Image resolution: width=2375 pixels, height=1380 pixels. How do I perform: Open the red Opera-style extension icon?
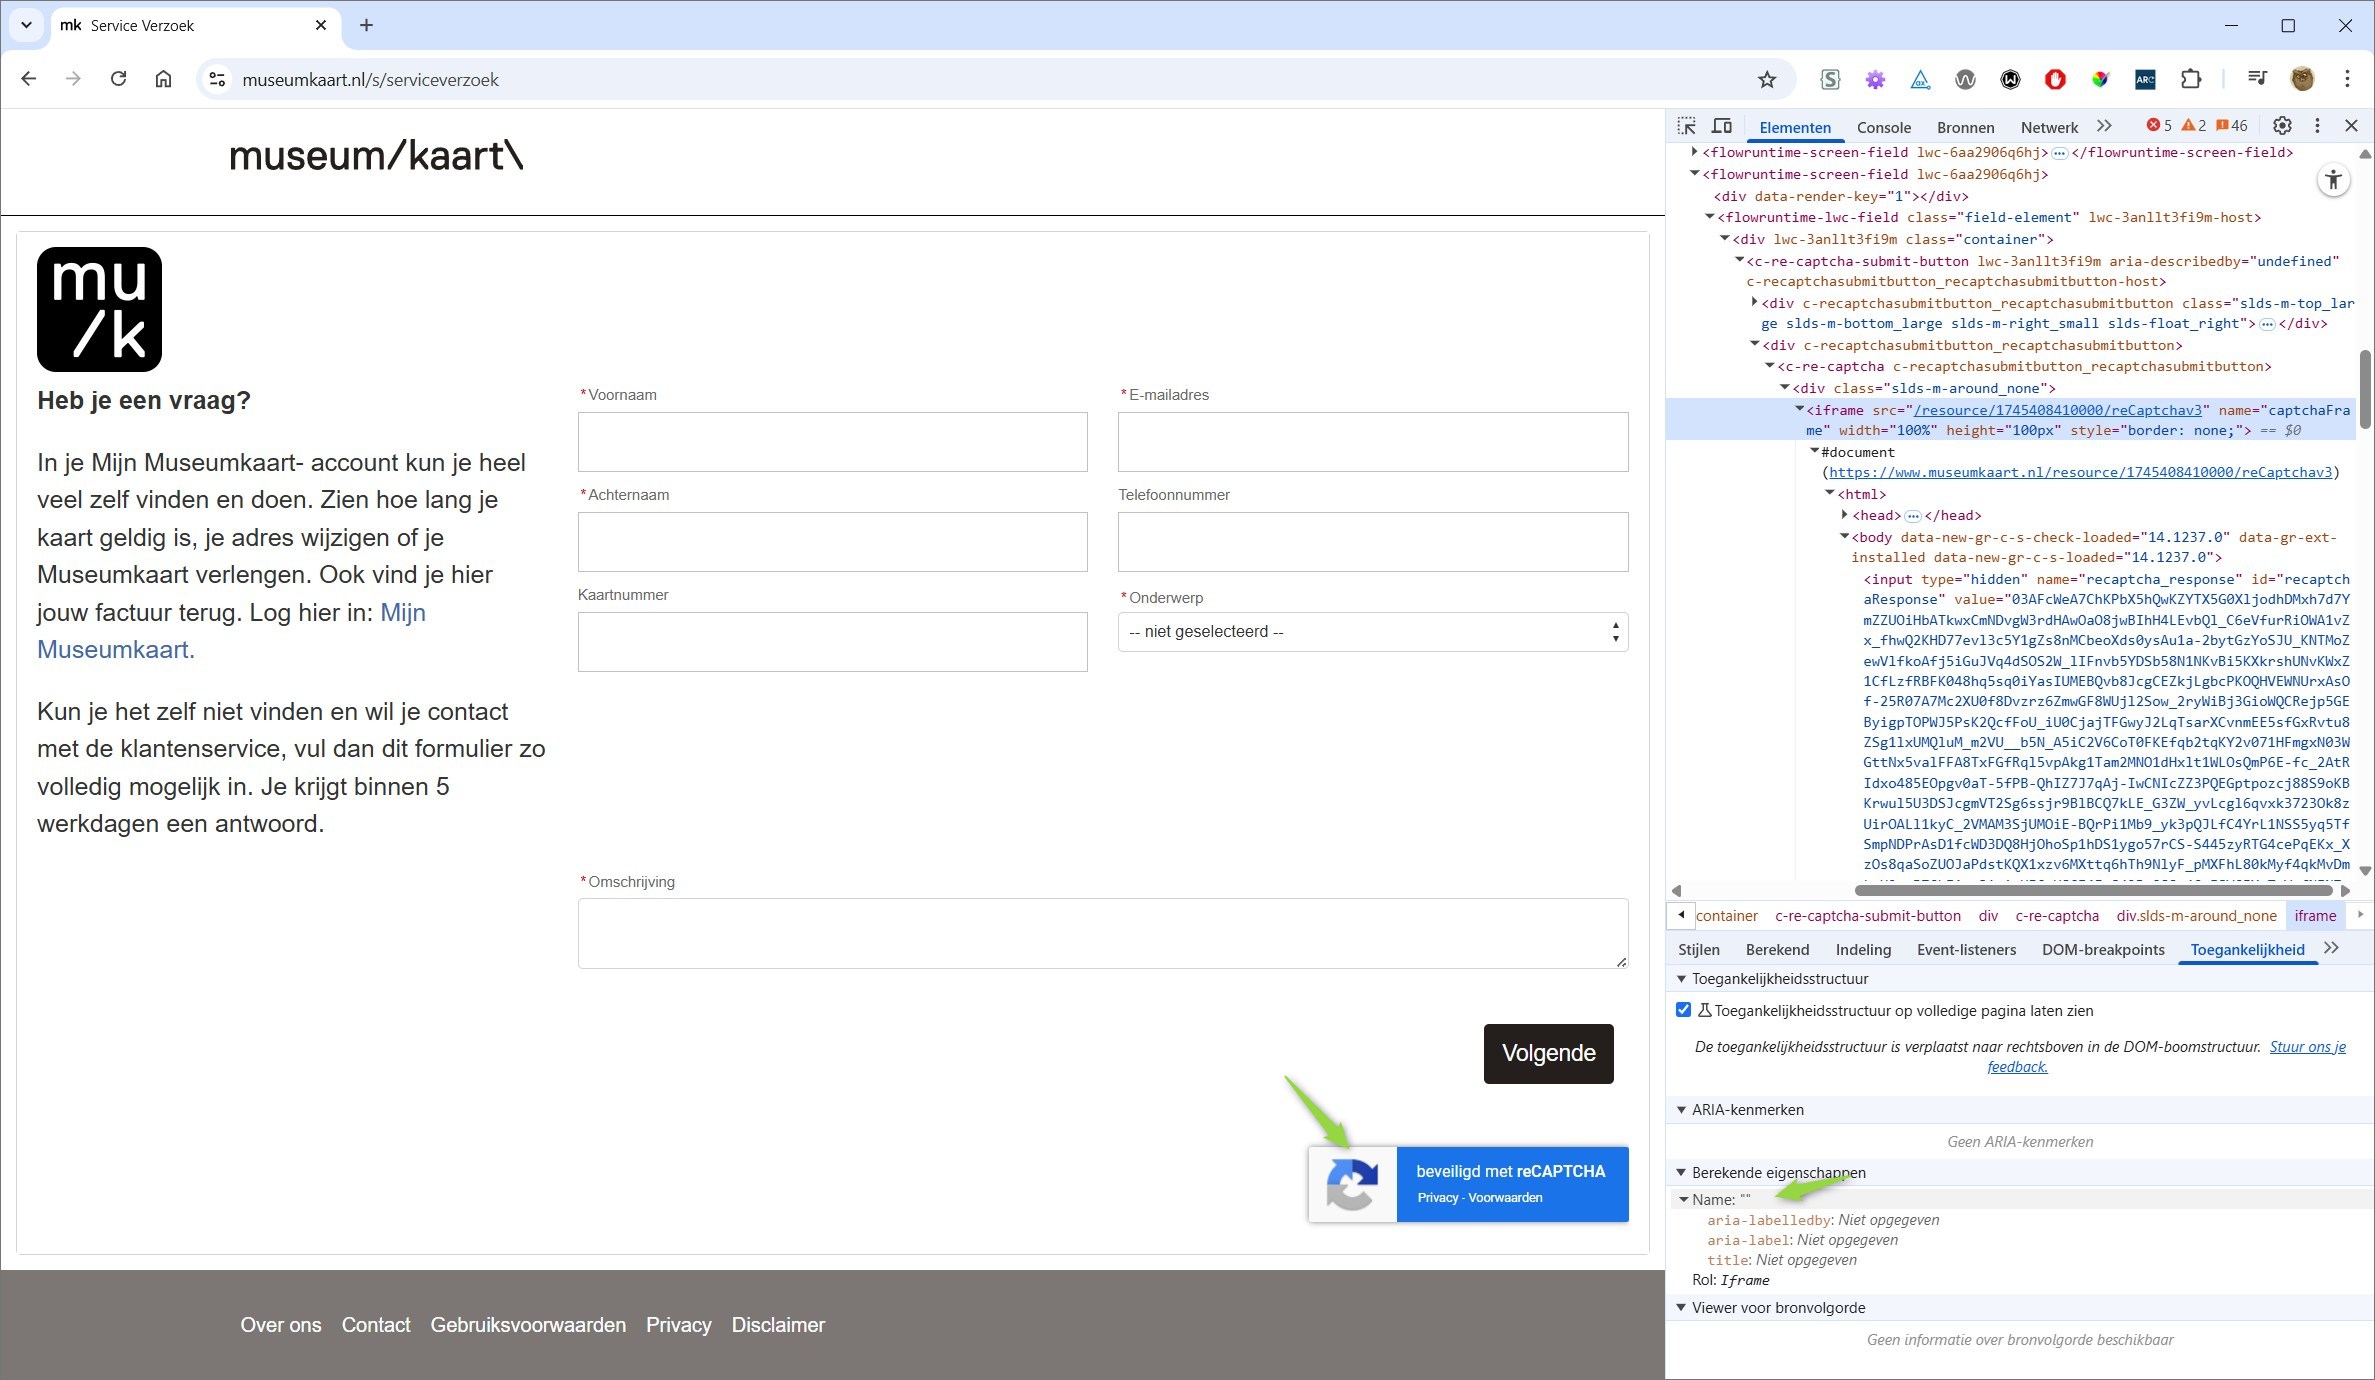tap(2055, 80)
